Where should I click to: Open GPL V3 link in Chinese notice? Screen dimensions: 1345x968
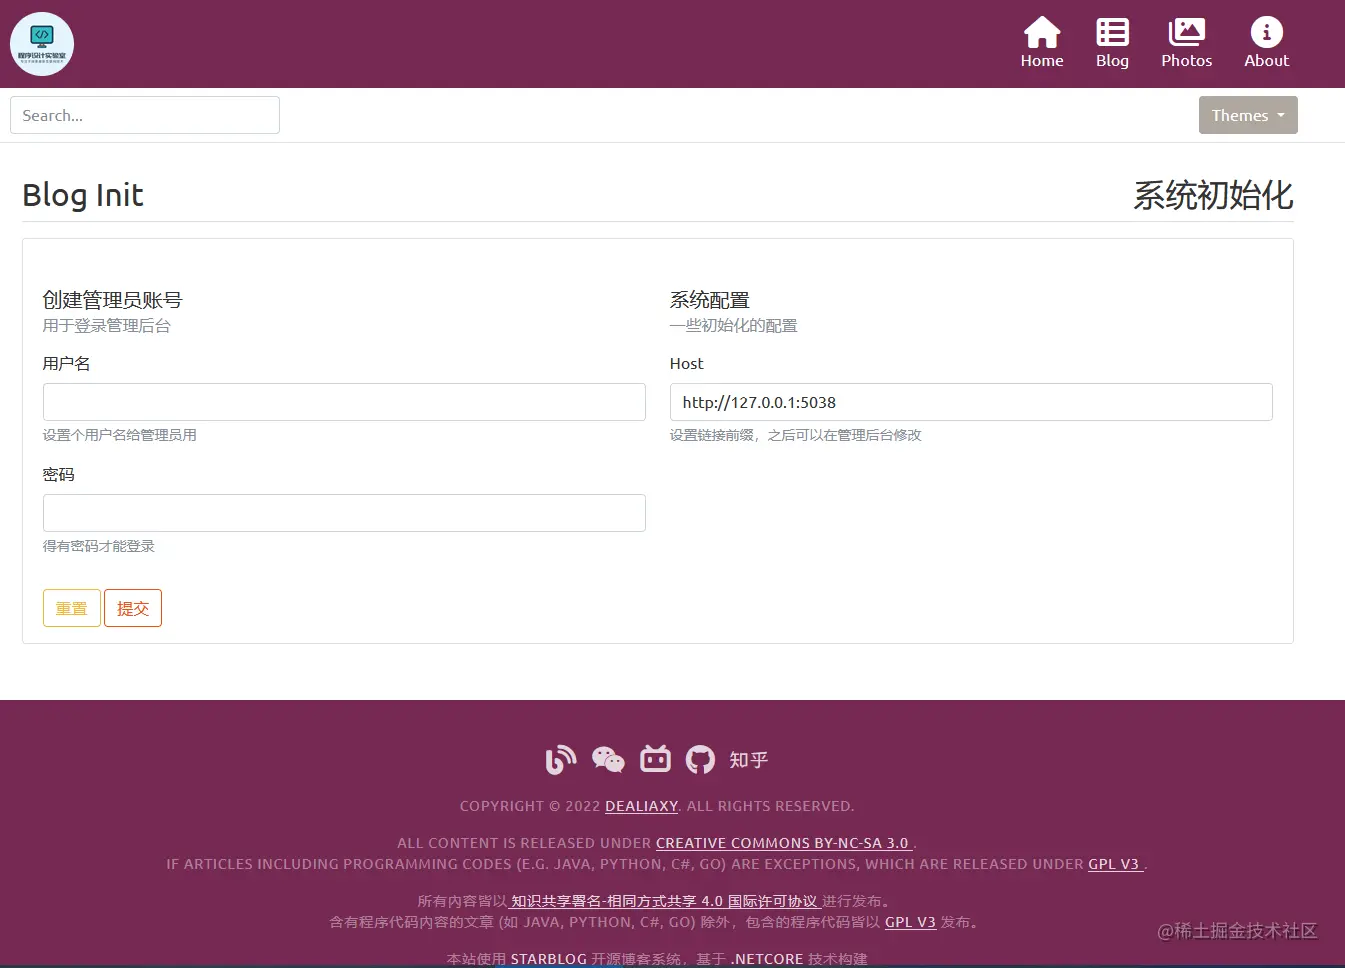pyautogui.click(x=910, y=922)
